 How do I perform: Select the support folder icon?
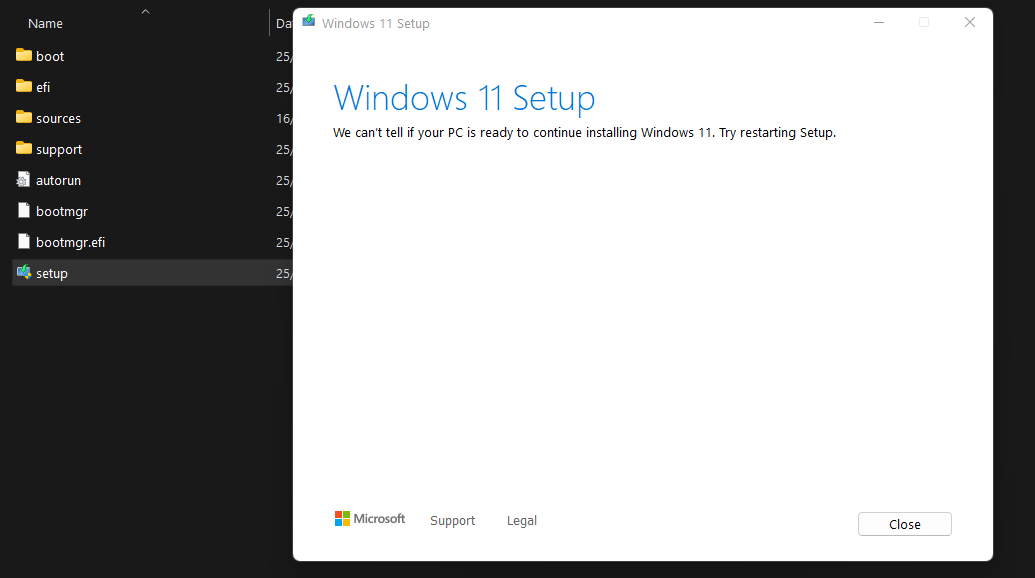click(x=24, y=148)
